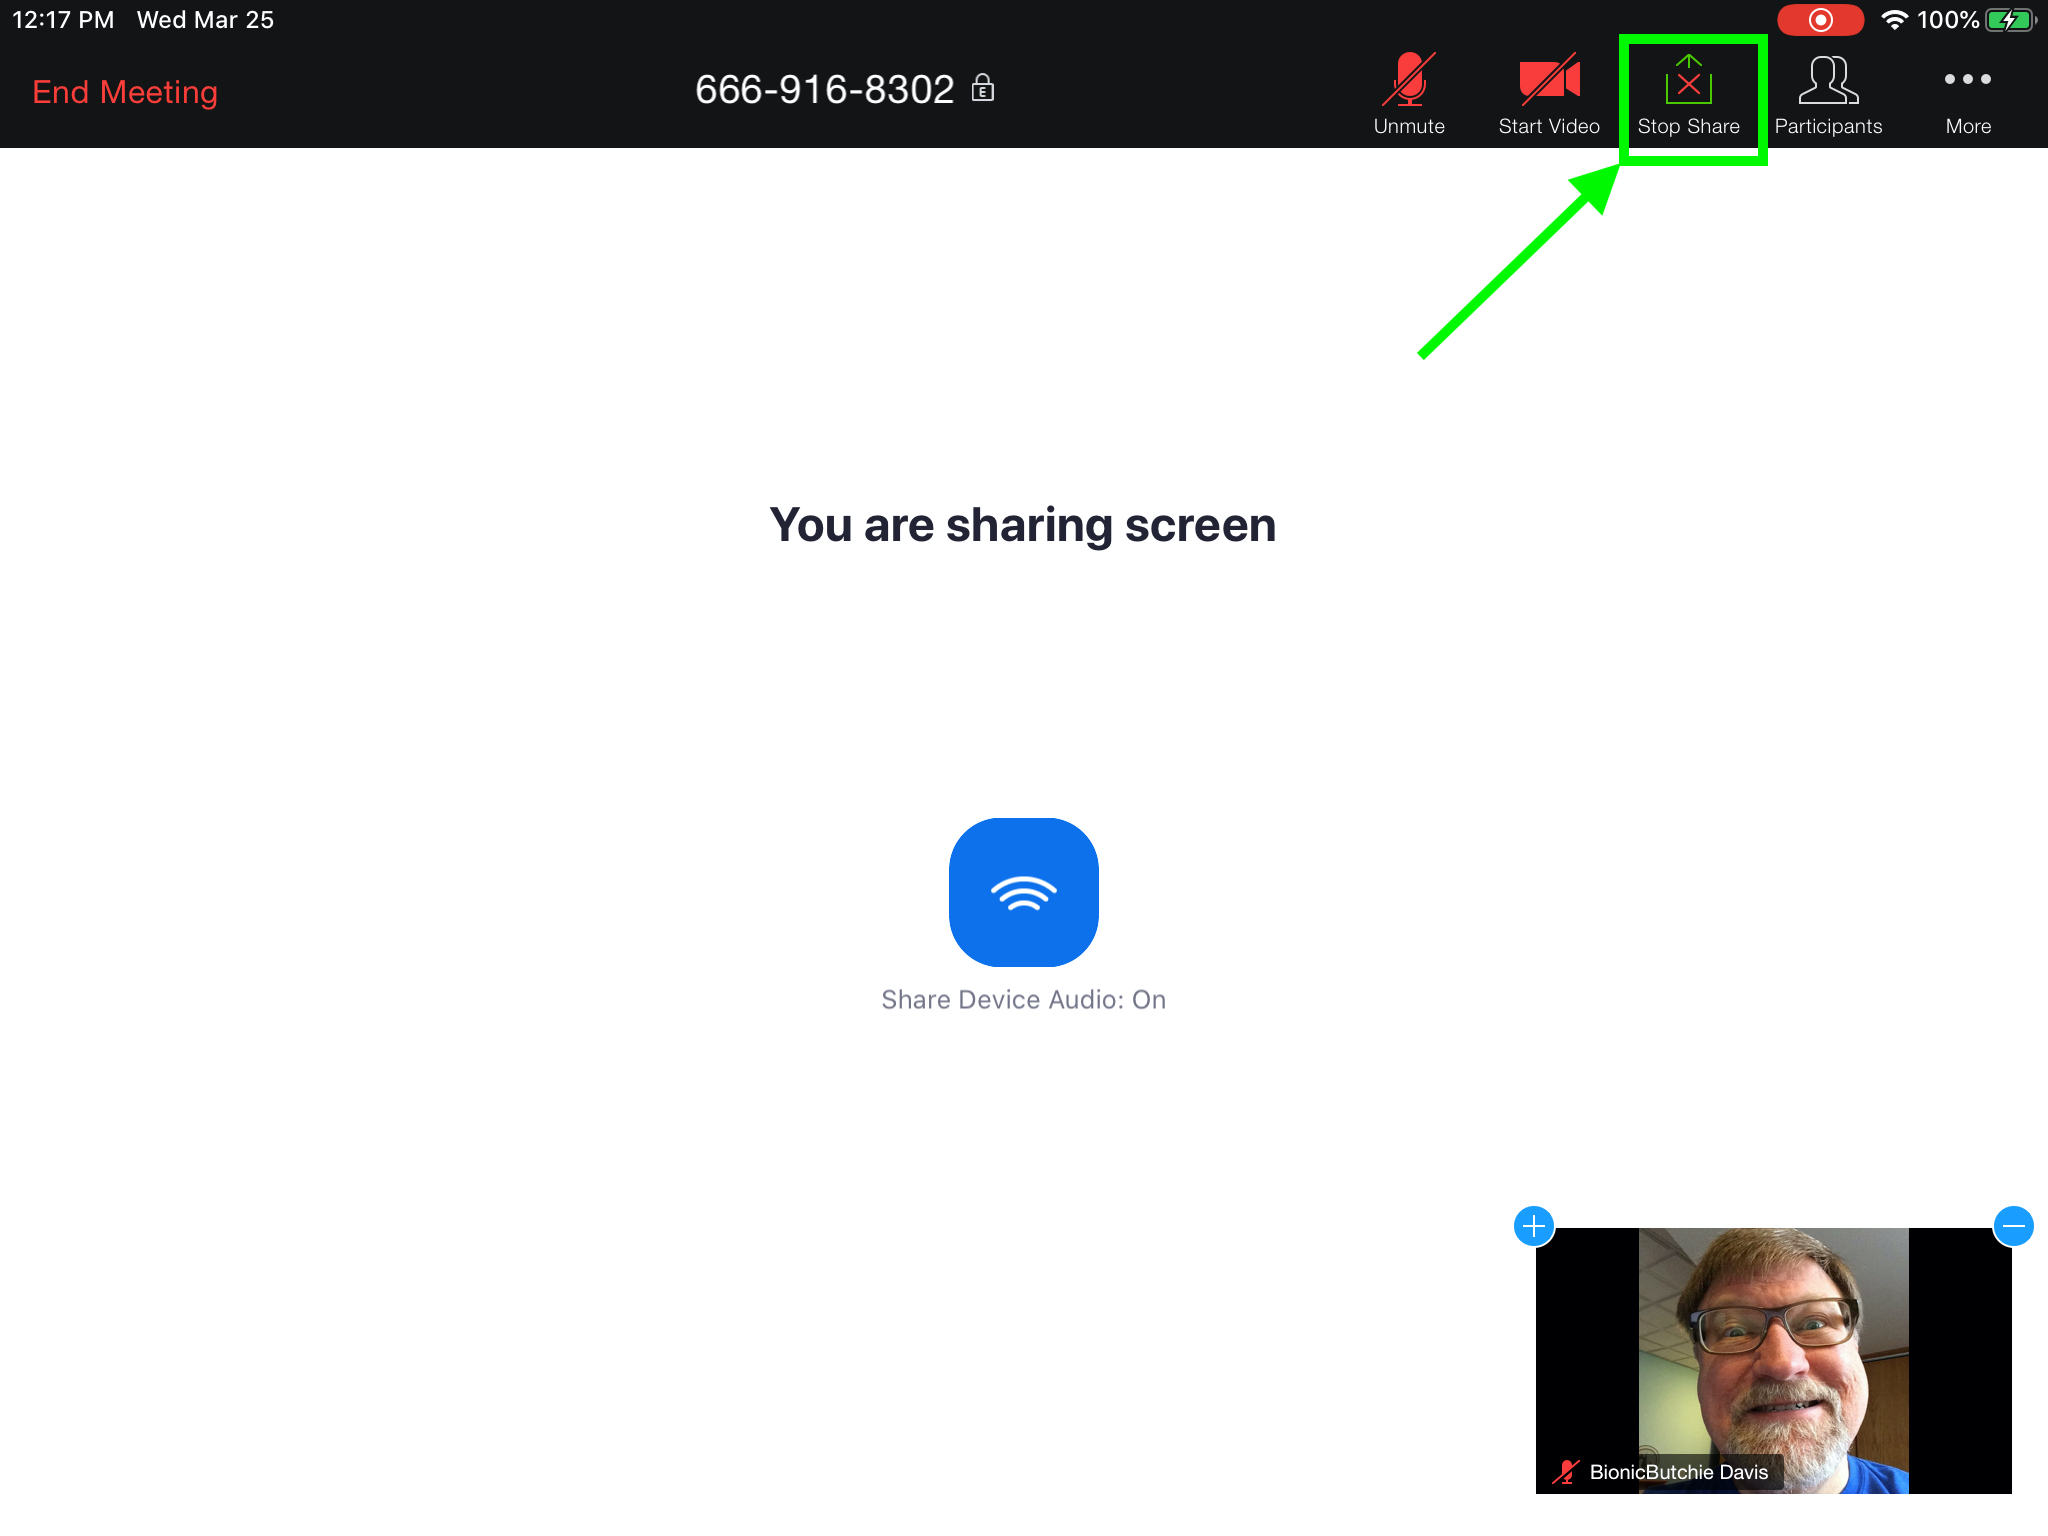
Task: Tap the Wi-Fi status icon
Action: [x=1894, y=20]
